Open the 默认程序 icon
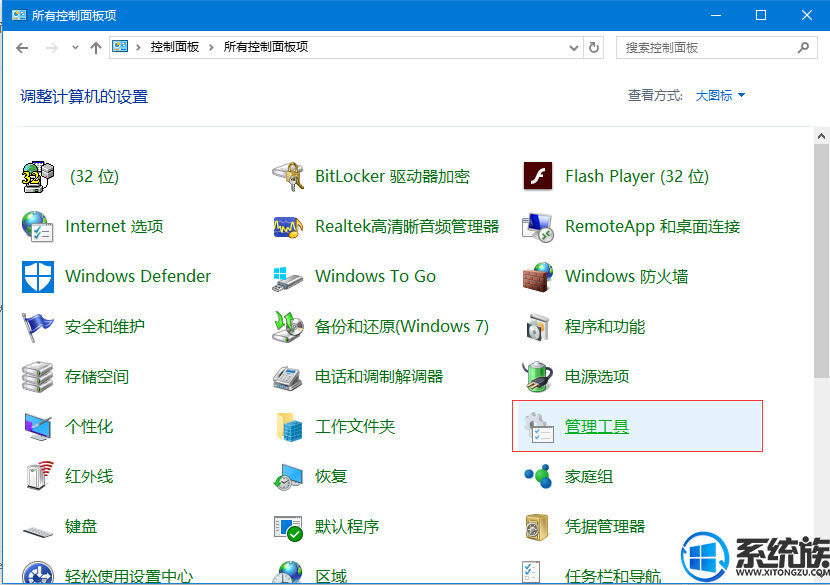Image resolution: width=830 pixels, height=585 pixels. (x=288, y=528)
